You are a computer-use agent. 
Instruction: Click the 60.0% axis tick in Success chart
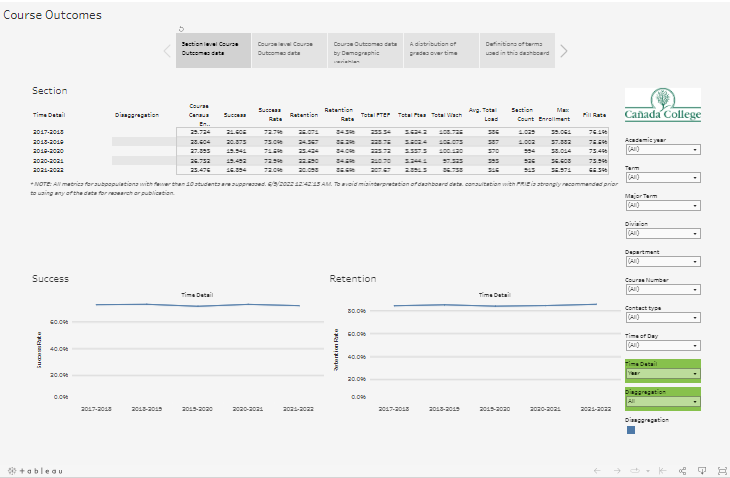pyautogui.click(x=59, y=322)
